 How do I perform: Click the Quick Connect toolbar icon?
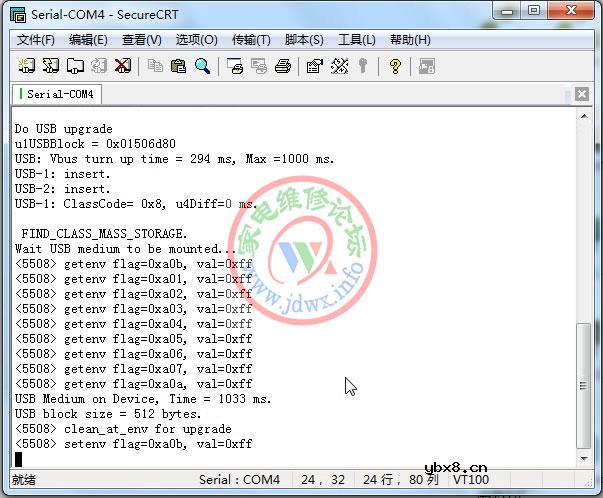(50, 67)
